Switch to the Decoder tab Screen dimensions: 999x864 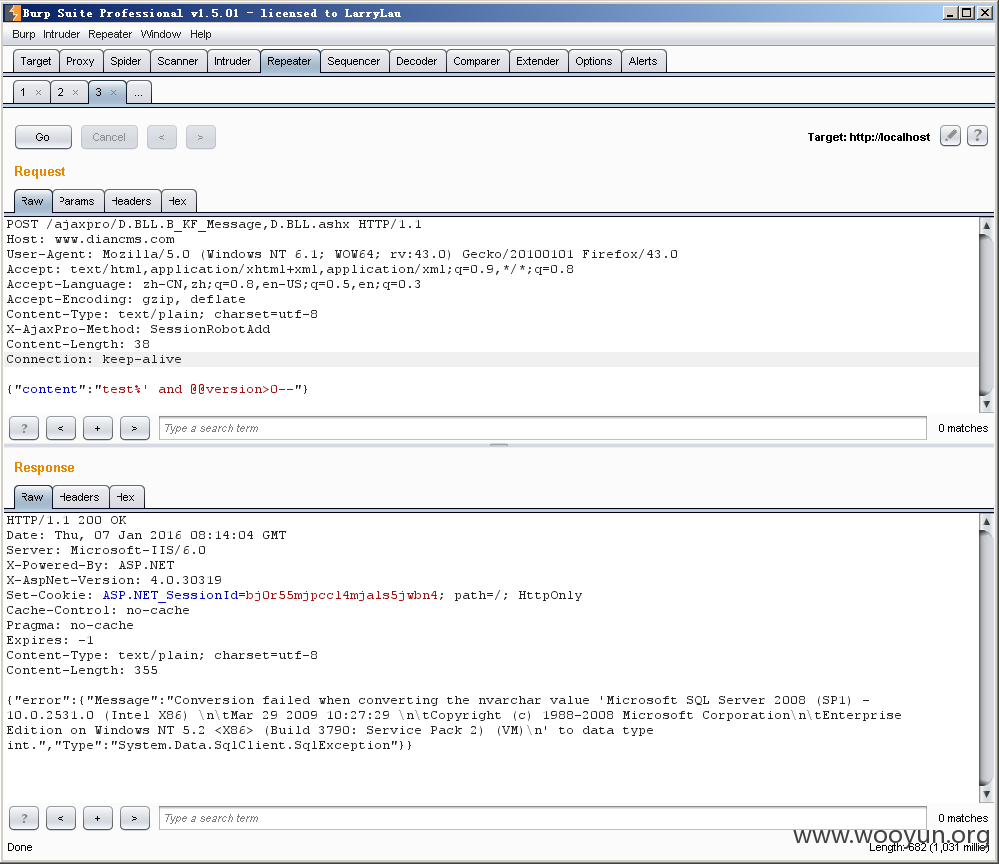[x=417, y=61]
